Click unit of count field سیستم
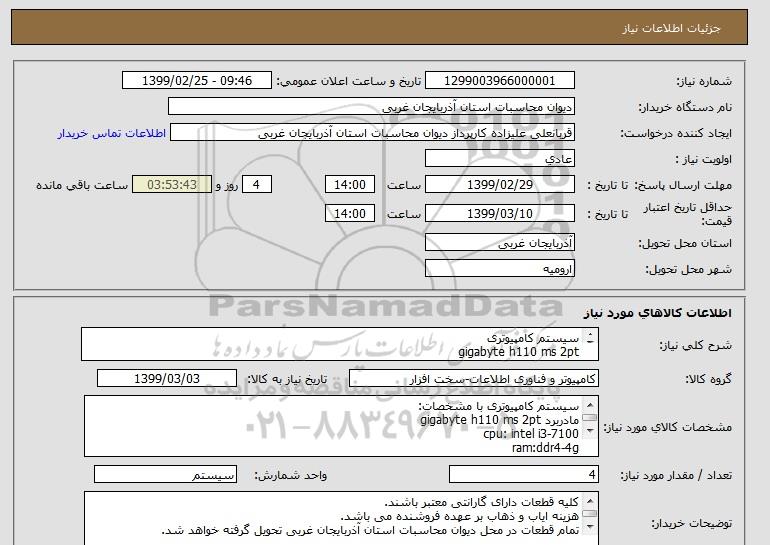 [x=165, y=475]
